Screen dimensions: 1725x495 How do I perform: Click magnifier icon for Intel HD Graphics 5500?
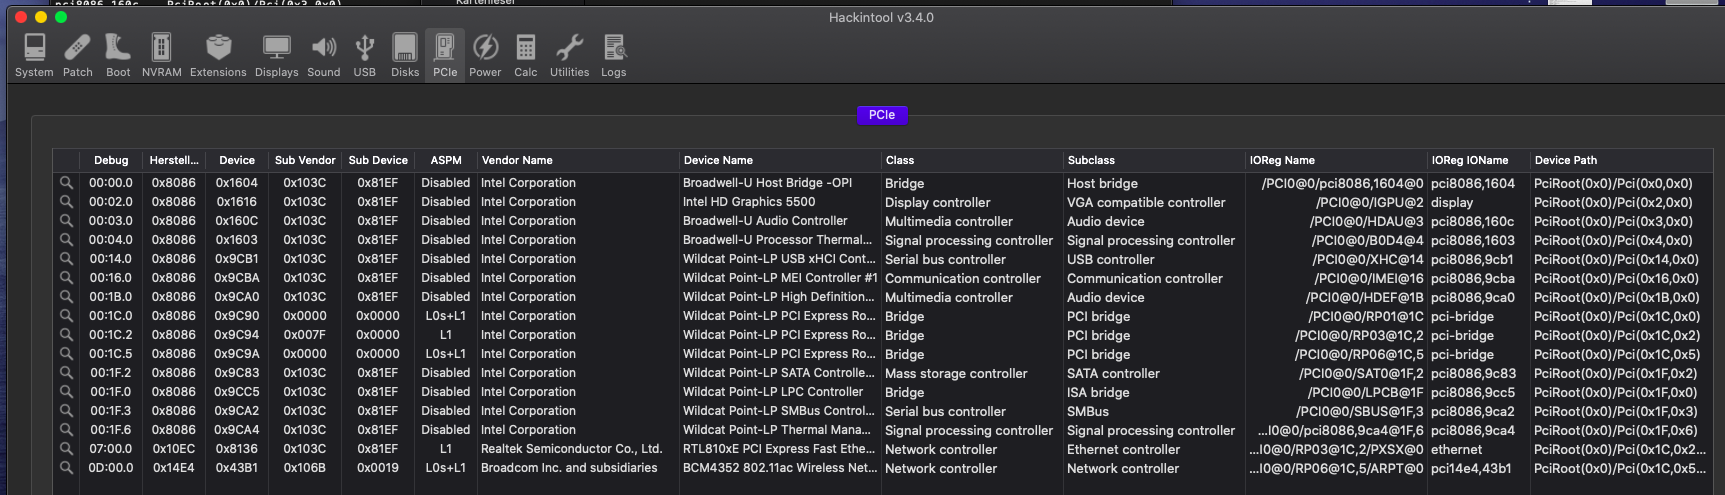[x=66, y=202]
